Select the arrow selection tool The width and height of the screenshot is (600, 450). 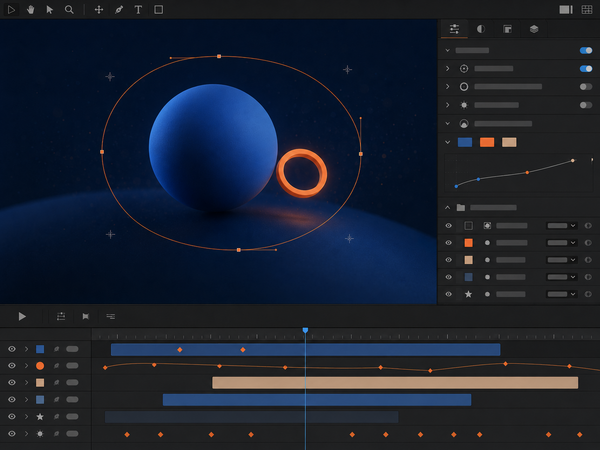(49, 10)
